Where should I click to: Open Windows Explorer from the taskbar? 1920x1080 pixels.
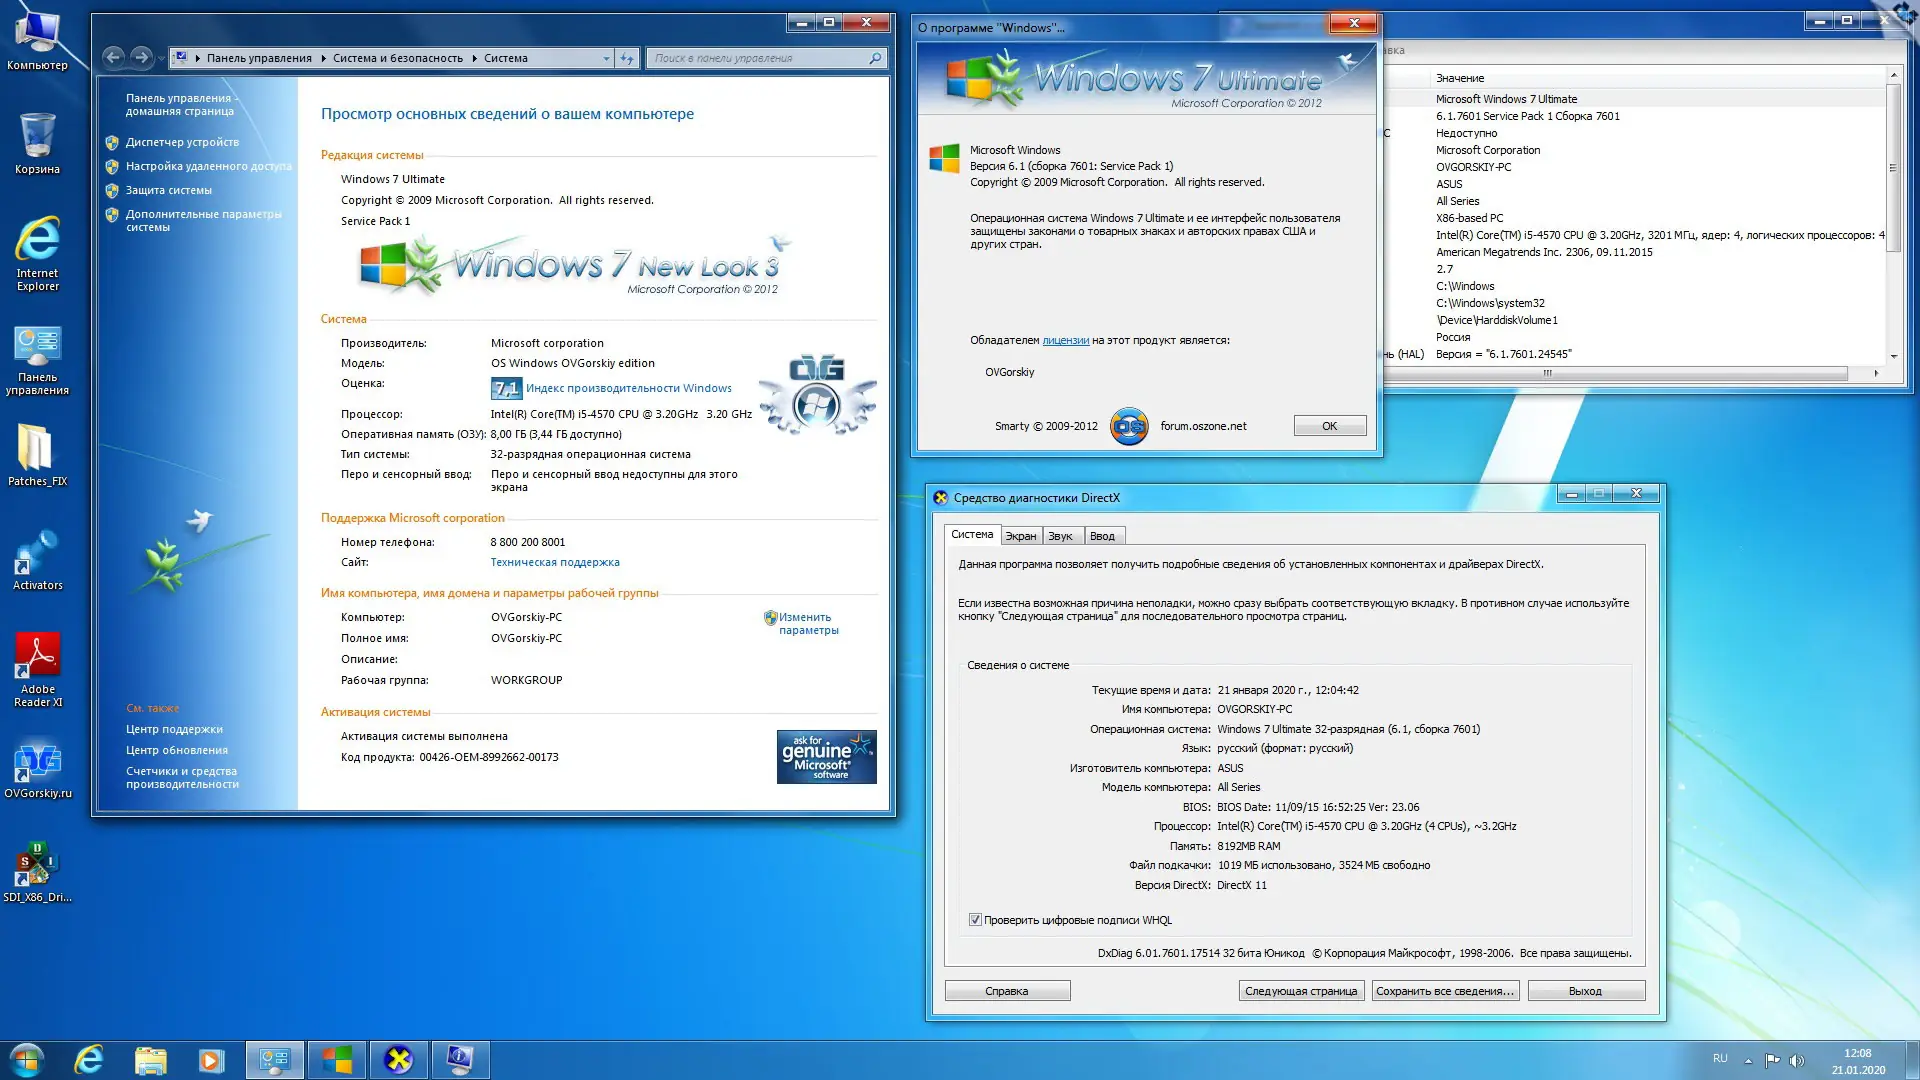point(150,1059)
